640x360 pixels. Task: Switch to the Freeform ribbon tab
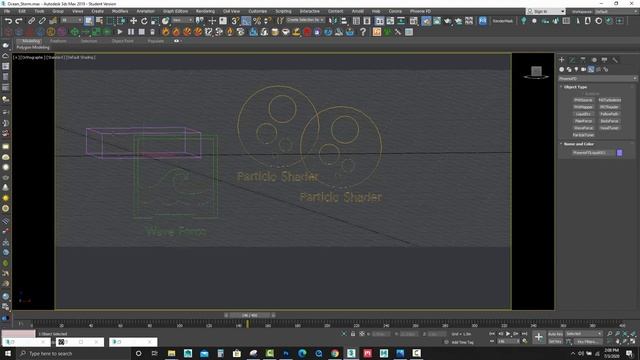click(58, 41)
